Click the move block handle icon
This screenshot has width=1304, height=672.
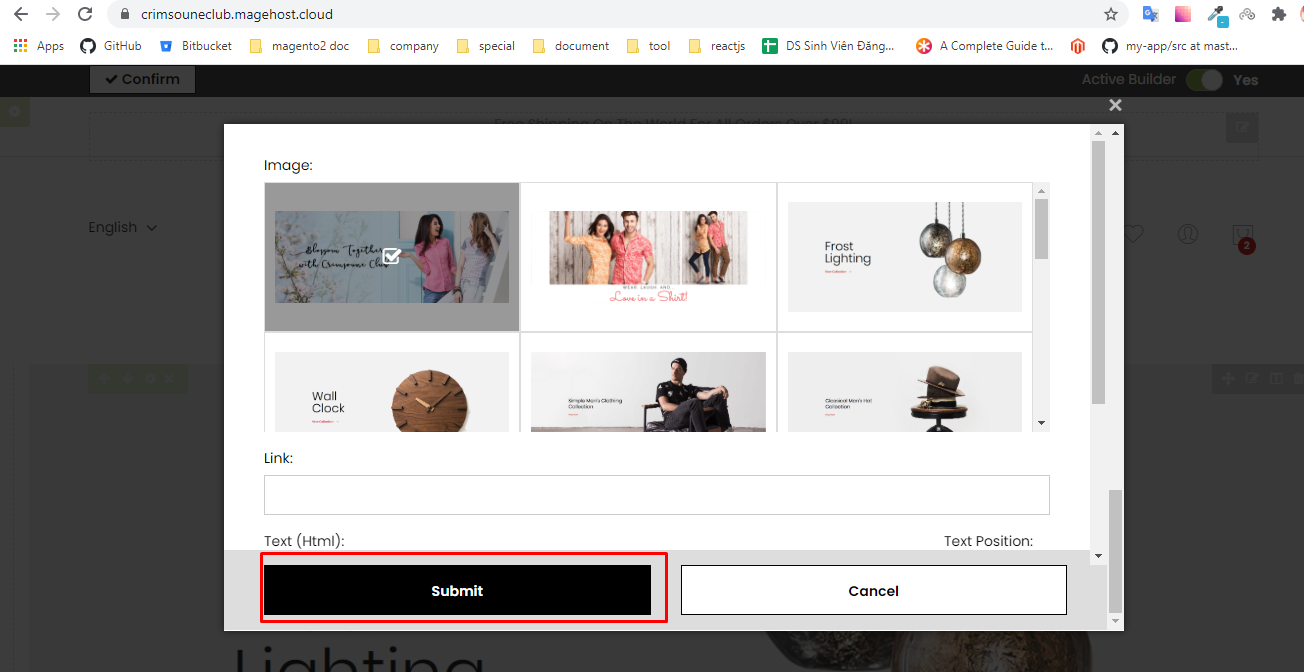tap(1228, 379)
